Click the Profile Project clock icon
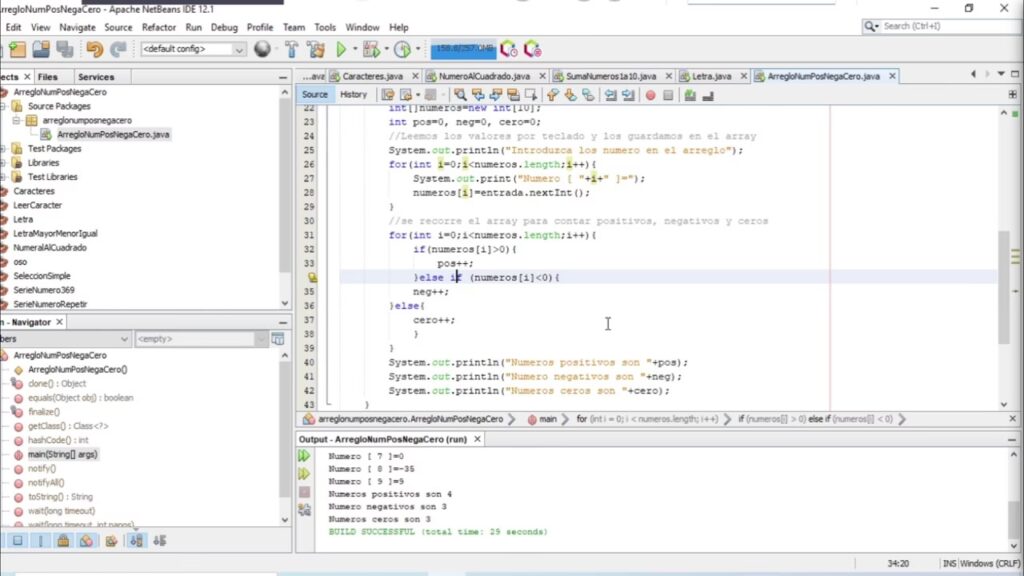1024x576 pixels. coord(402,49)
